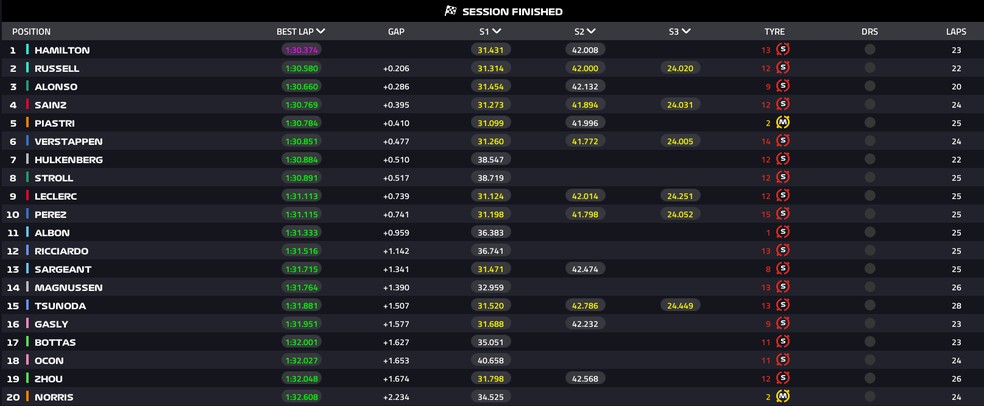Click Ocon's S1 time 40.658
The image size is (984, 406).
point(490,360)
